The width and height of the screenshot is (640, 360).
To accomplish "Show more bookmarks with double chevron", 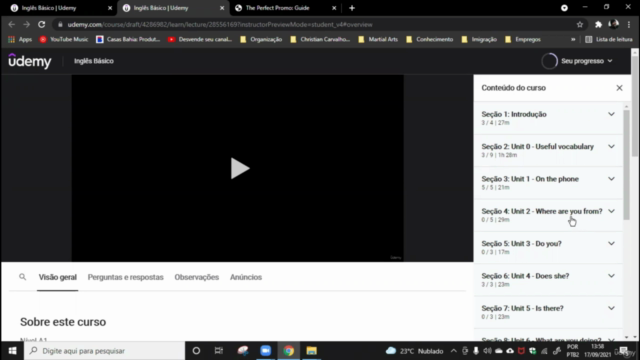I will point(573,39).
